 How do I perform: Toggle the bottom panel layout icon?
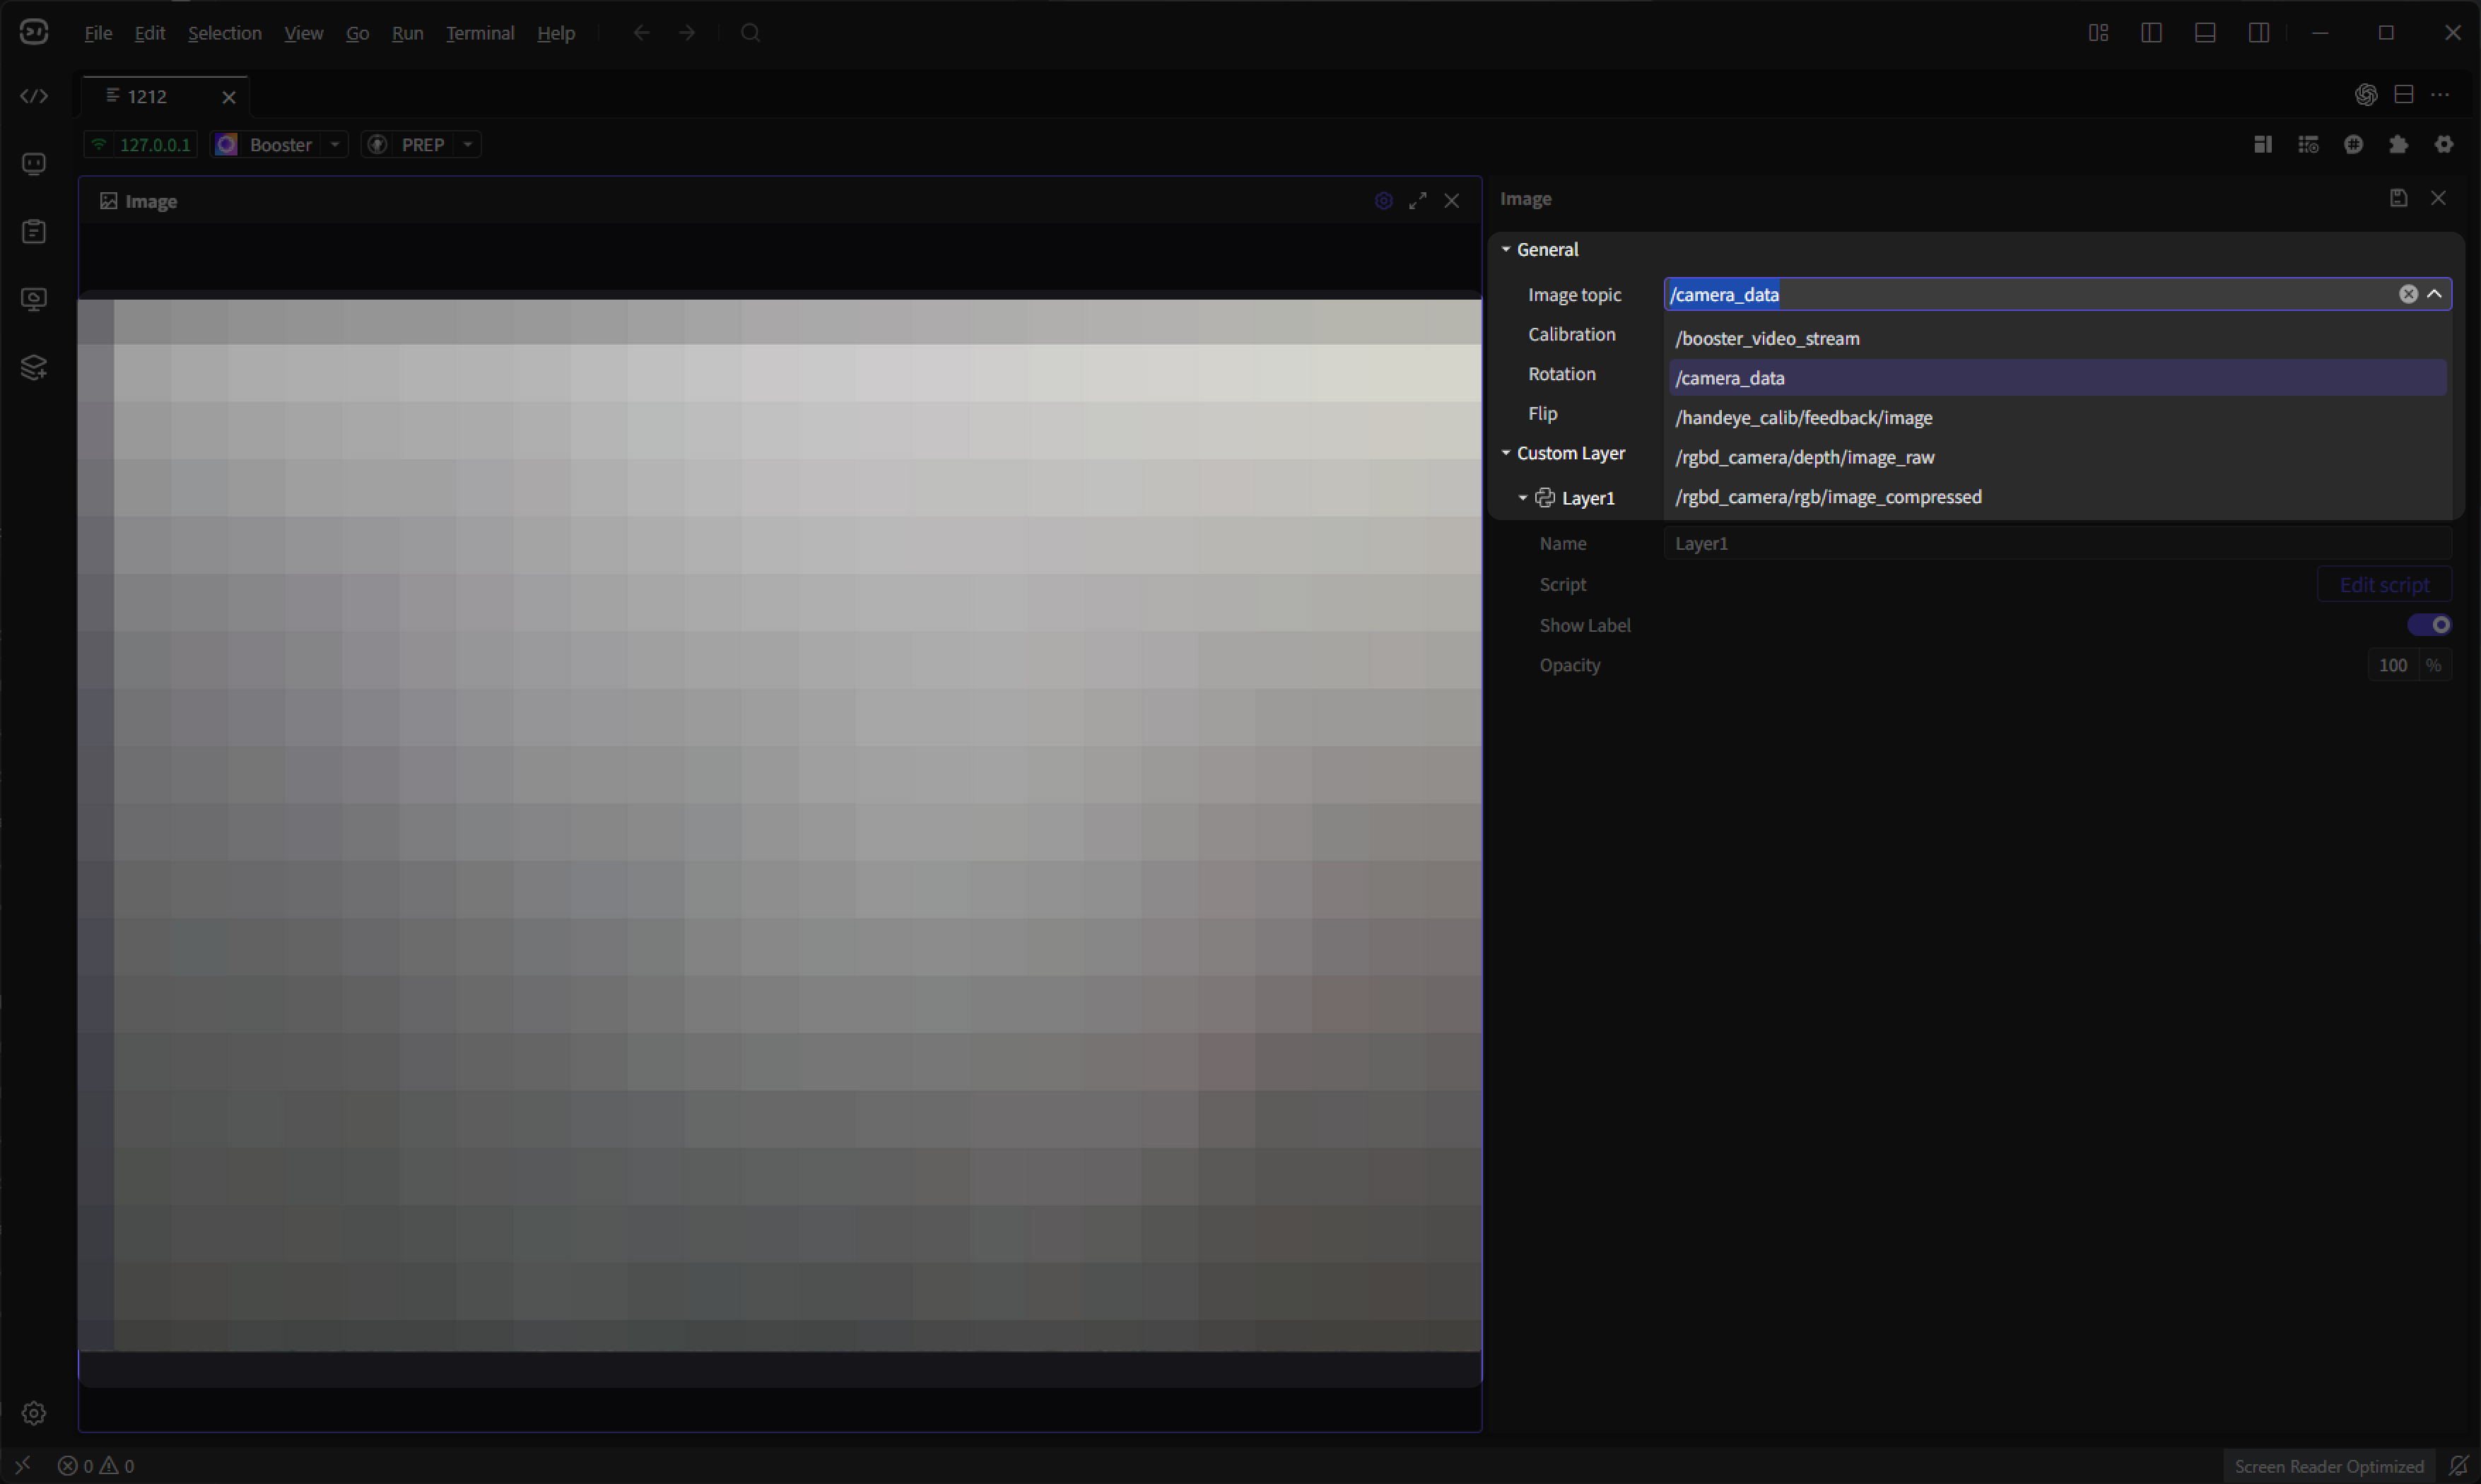(2204, 33)
